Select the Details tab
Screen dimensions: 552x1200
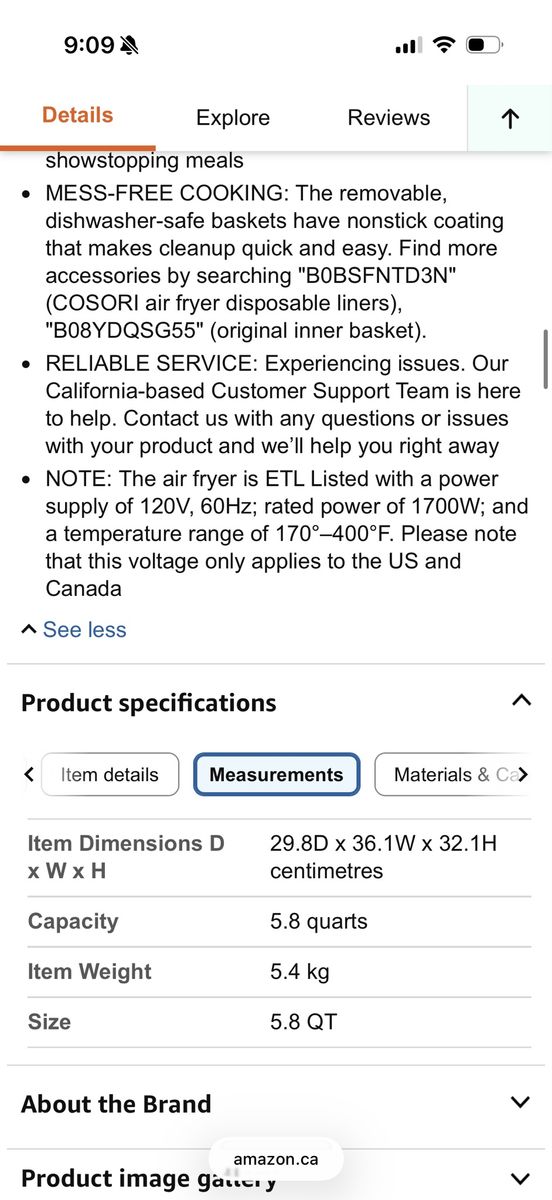point(77,115)
